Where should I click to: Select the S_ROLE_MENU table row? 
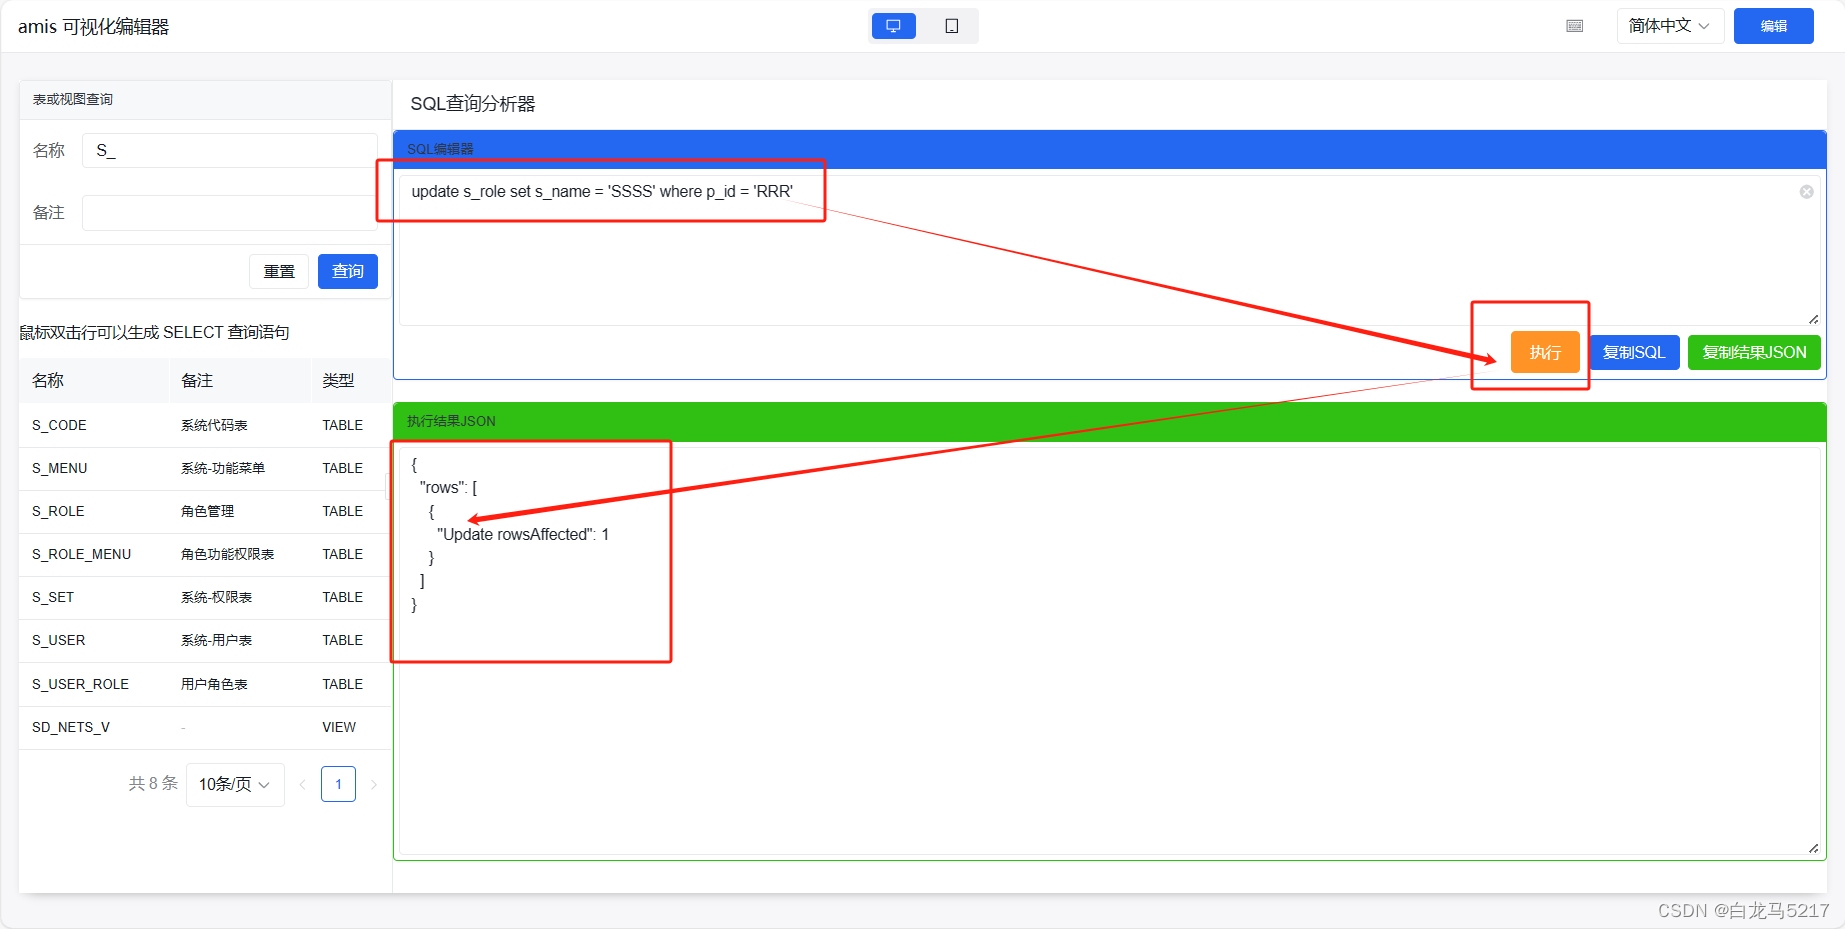[205, 554]
